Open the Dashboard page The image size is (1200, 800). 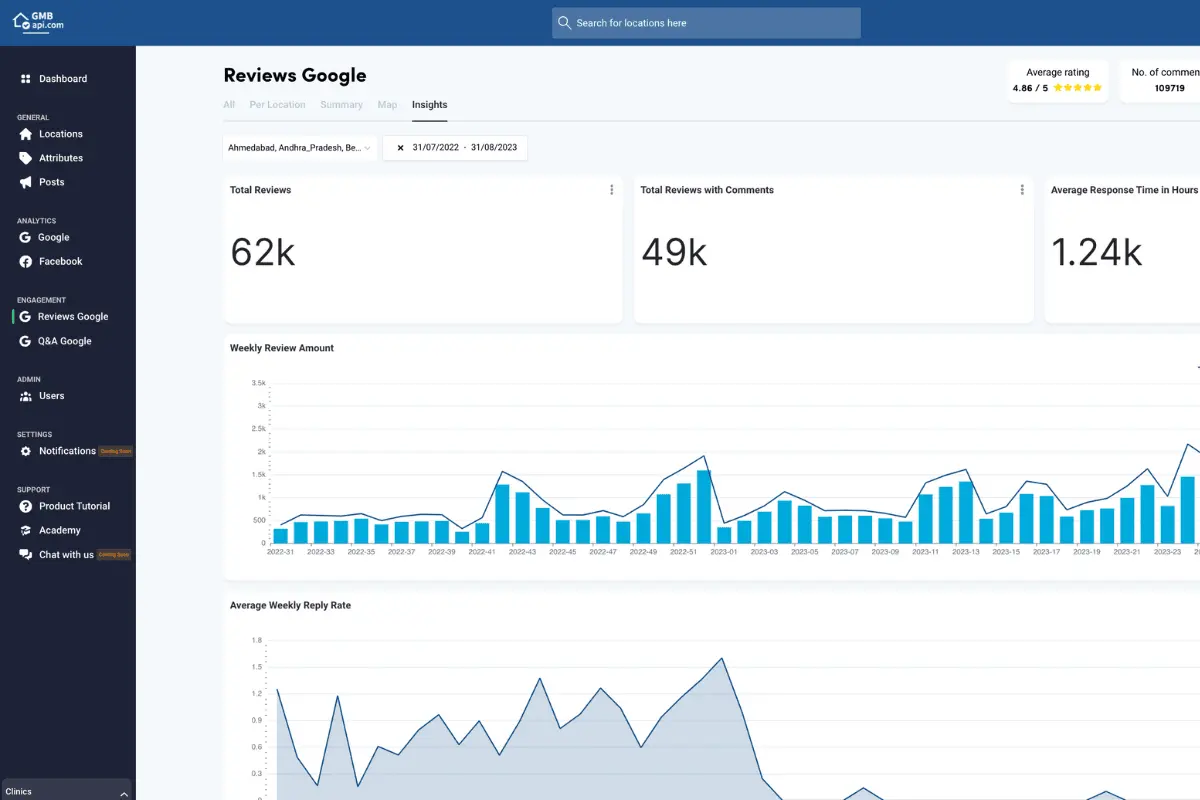pos(63,79)
